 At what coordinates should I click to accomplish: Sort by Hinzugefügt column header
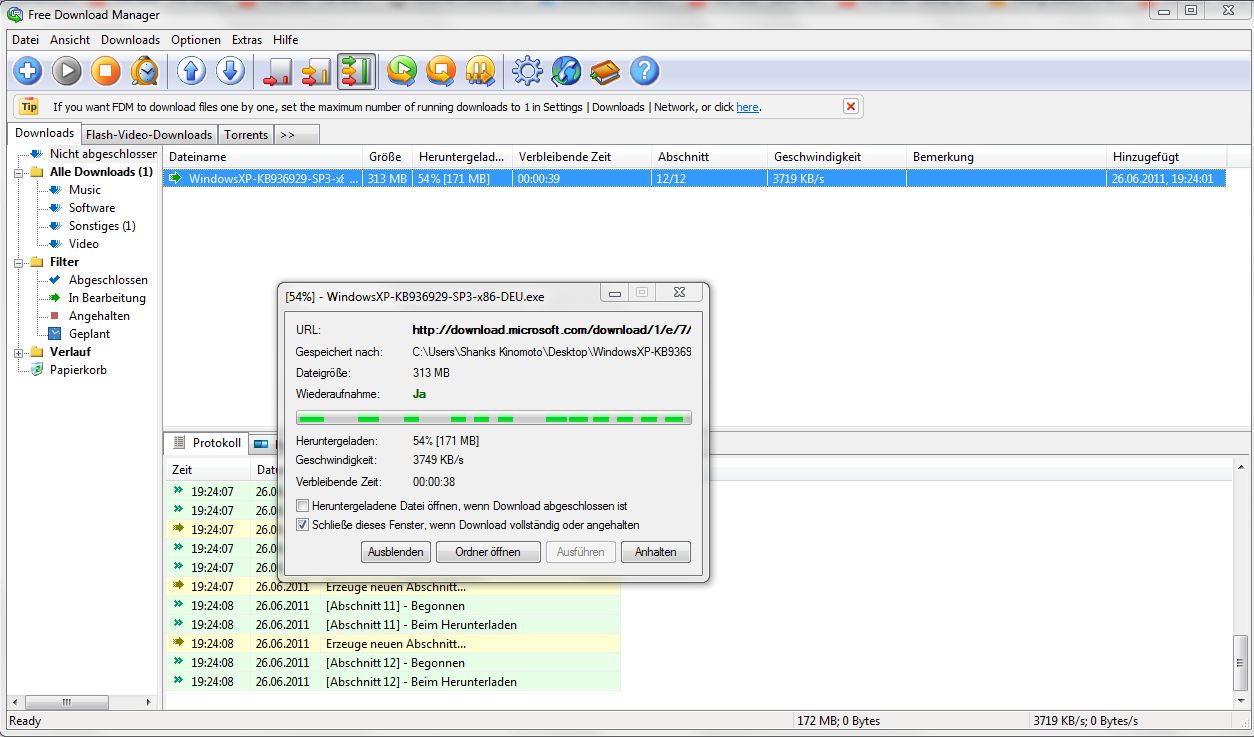click(x=1166, y=157)
